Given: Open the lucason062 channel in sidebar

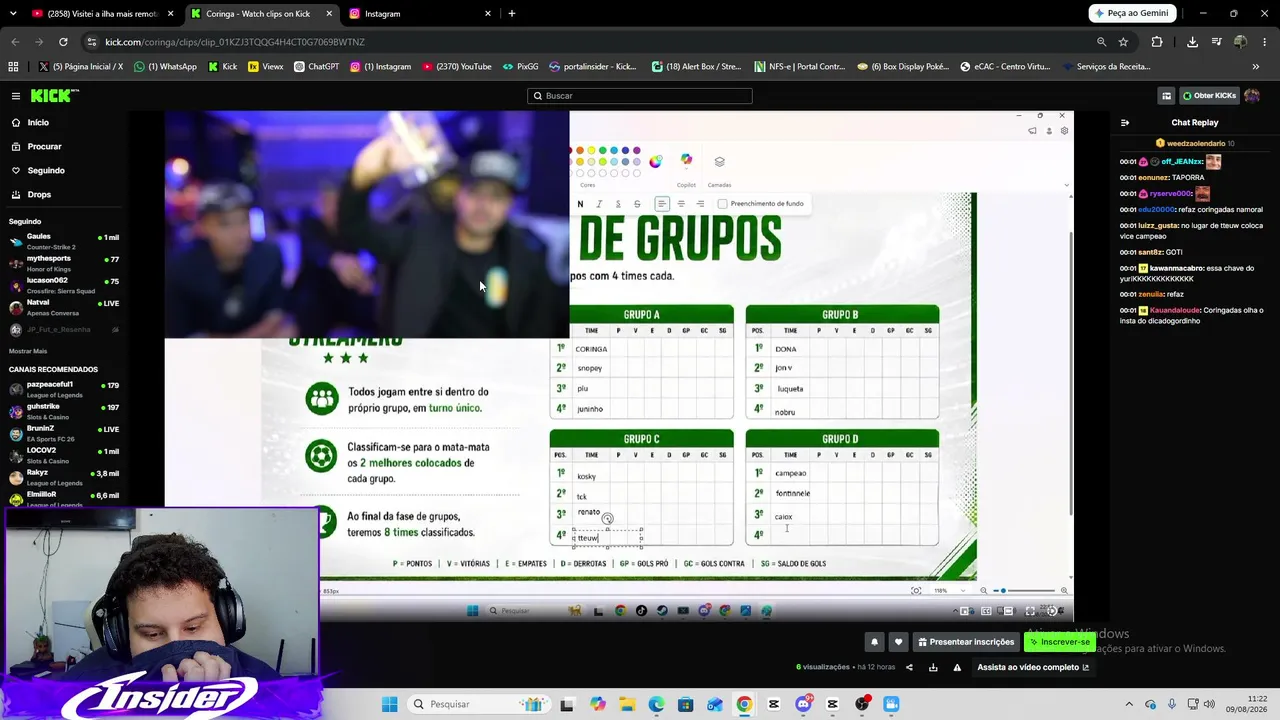Looking at the screenshot, I should [x=64, y=285].
